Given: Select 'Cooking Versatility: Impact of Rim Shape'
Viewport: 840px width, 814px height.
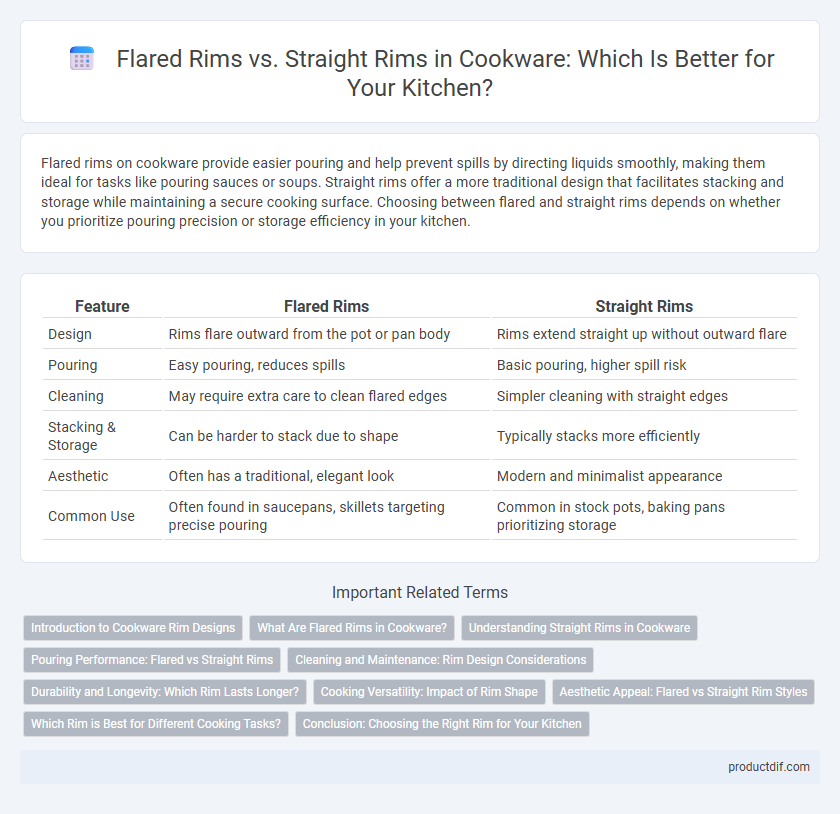Looking at the screenshot, I should pos(429,692).
